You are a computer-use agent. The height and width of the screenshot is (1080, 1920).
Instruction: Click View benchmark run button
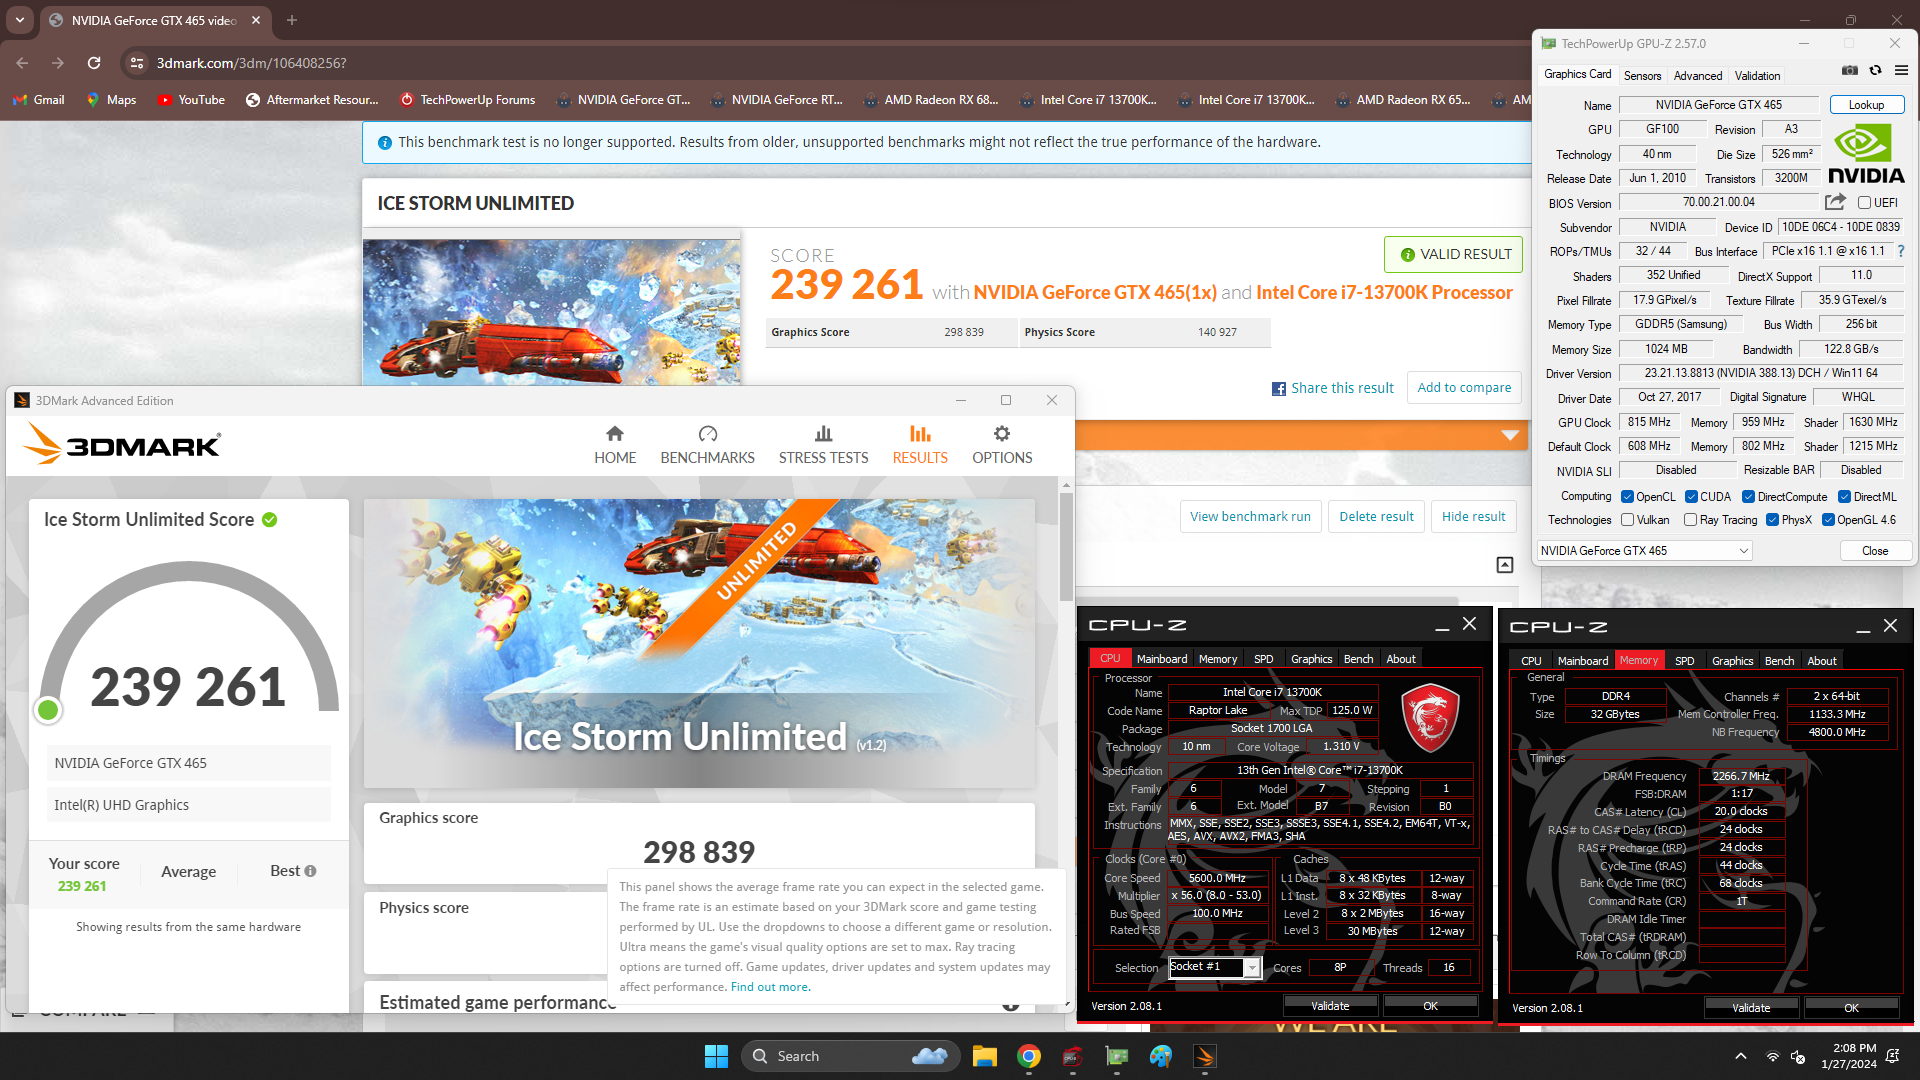point(1250,517)
